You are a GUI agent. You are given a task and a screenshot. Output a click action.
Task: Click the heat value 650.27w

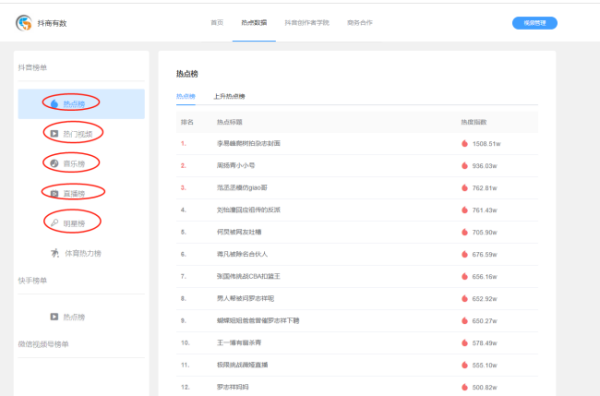point(484,321)
